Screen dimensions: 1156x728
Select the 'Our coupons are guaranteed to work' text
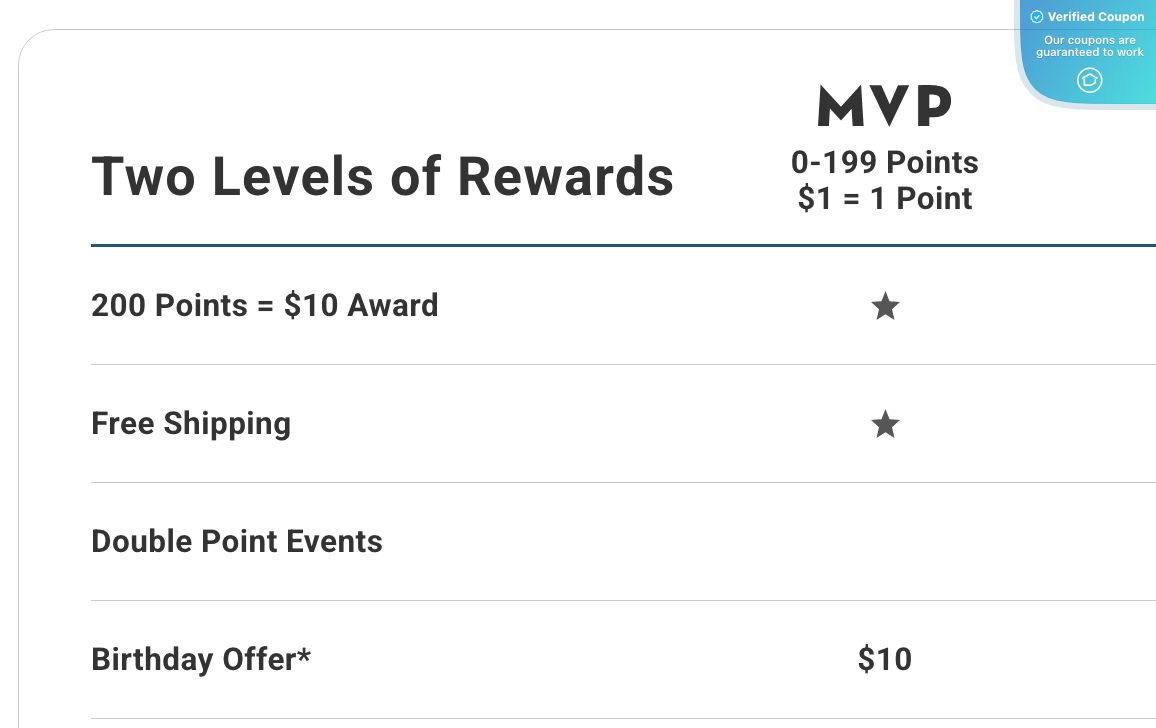[x=1089, y=46]
